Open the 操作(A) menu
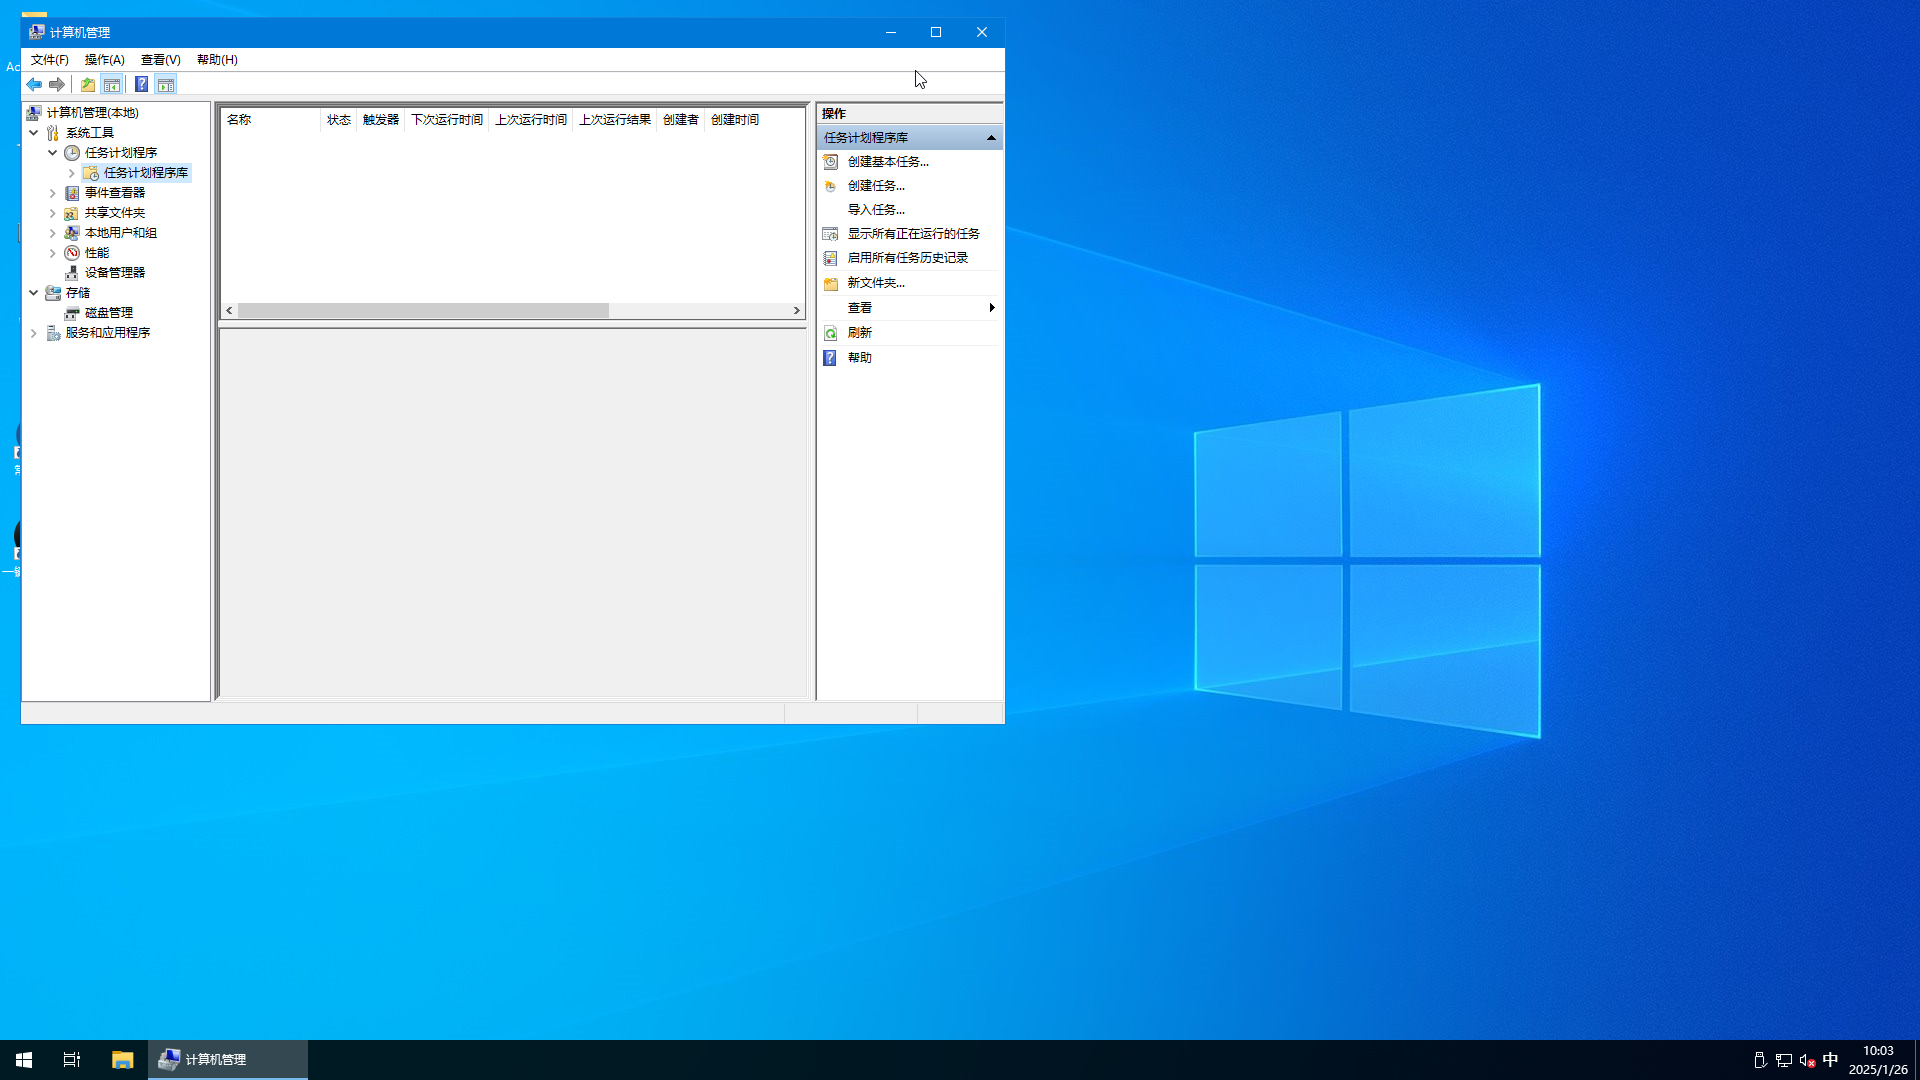This screenshot has width=1920, height=1080. click(x=104, y=60)
